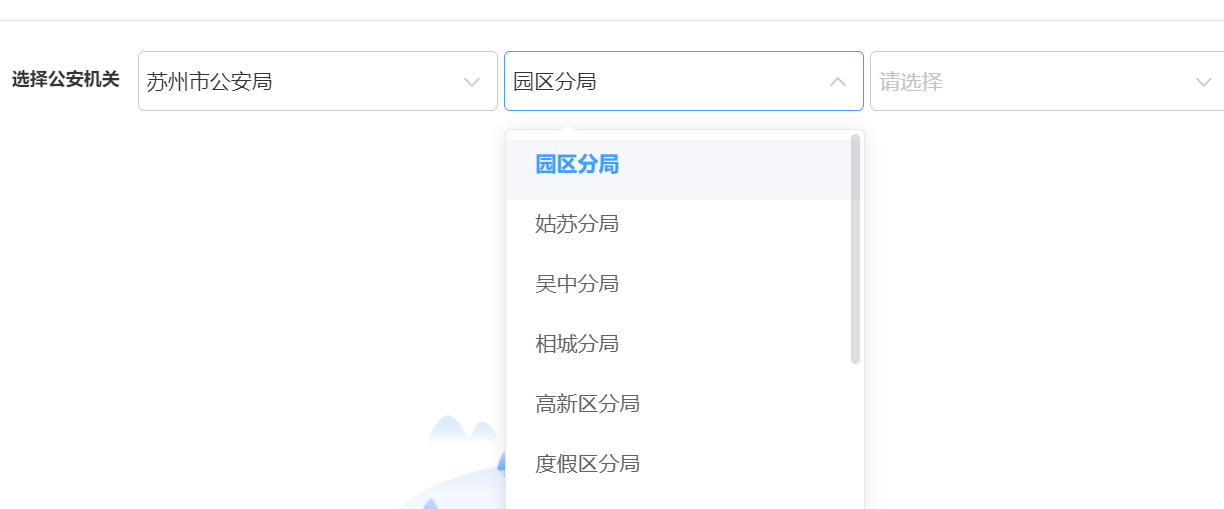
Task: Click the dropdown list scrollbar thumb
Action: tap(855, 250)
